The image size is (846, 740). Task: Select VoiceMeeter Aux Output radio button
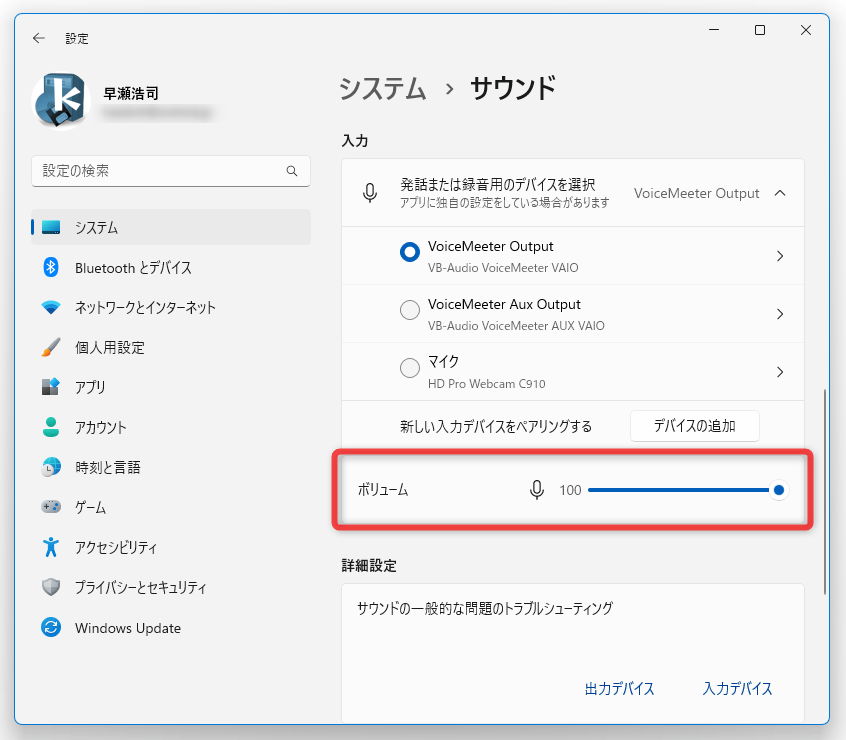pyautogui.click(x=410, y=310)
